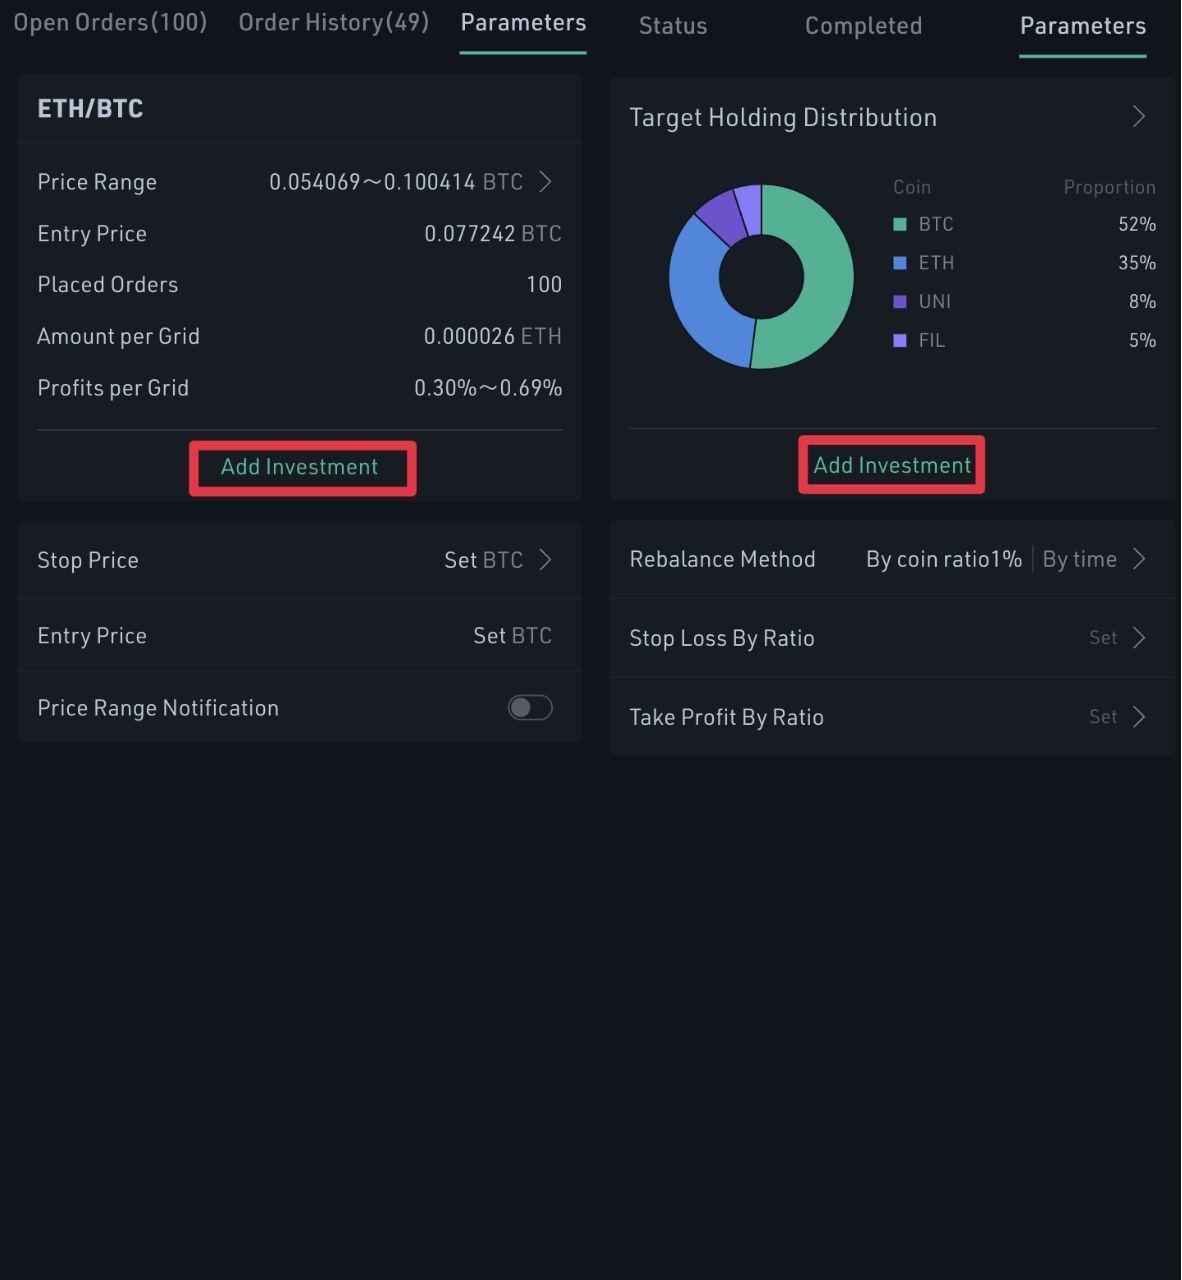The image size is (1182, 1280).
Task: Click the Take Profit By Ratio arrow
Action: click(x=1139, y=717)
